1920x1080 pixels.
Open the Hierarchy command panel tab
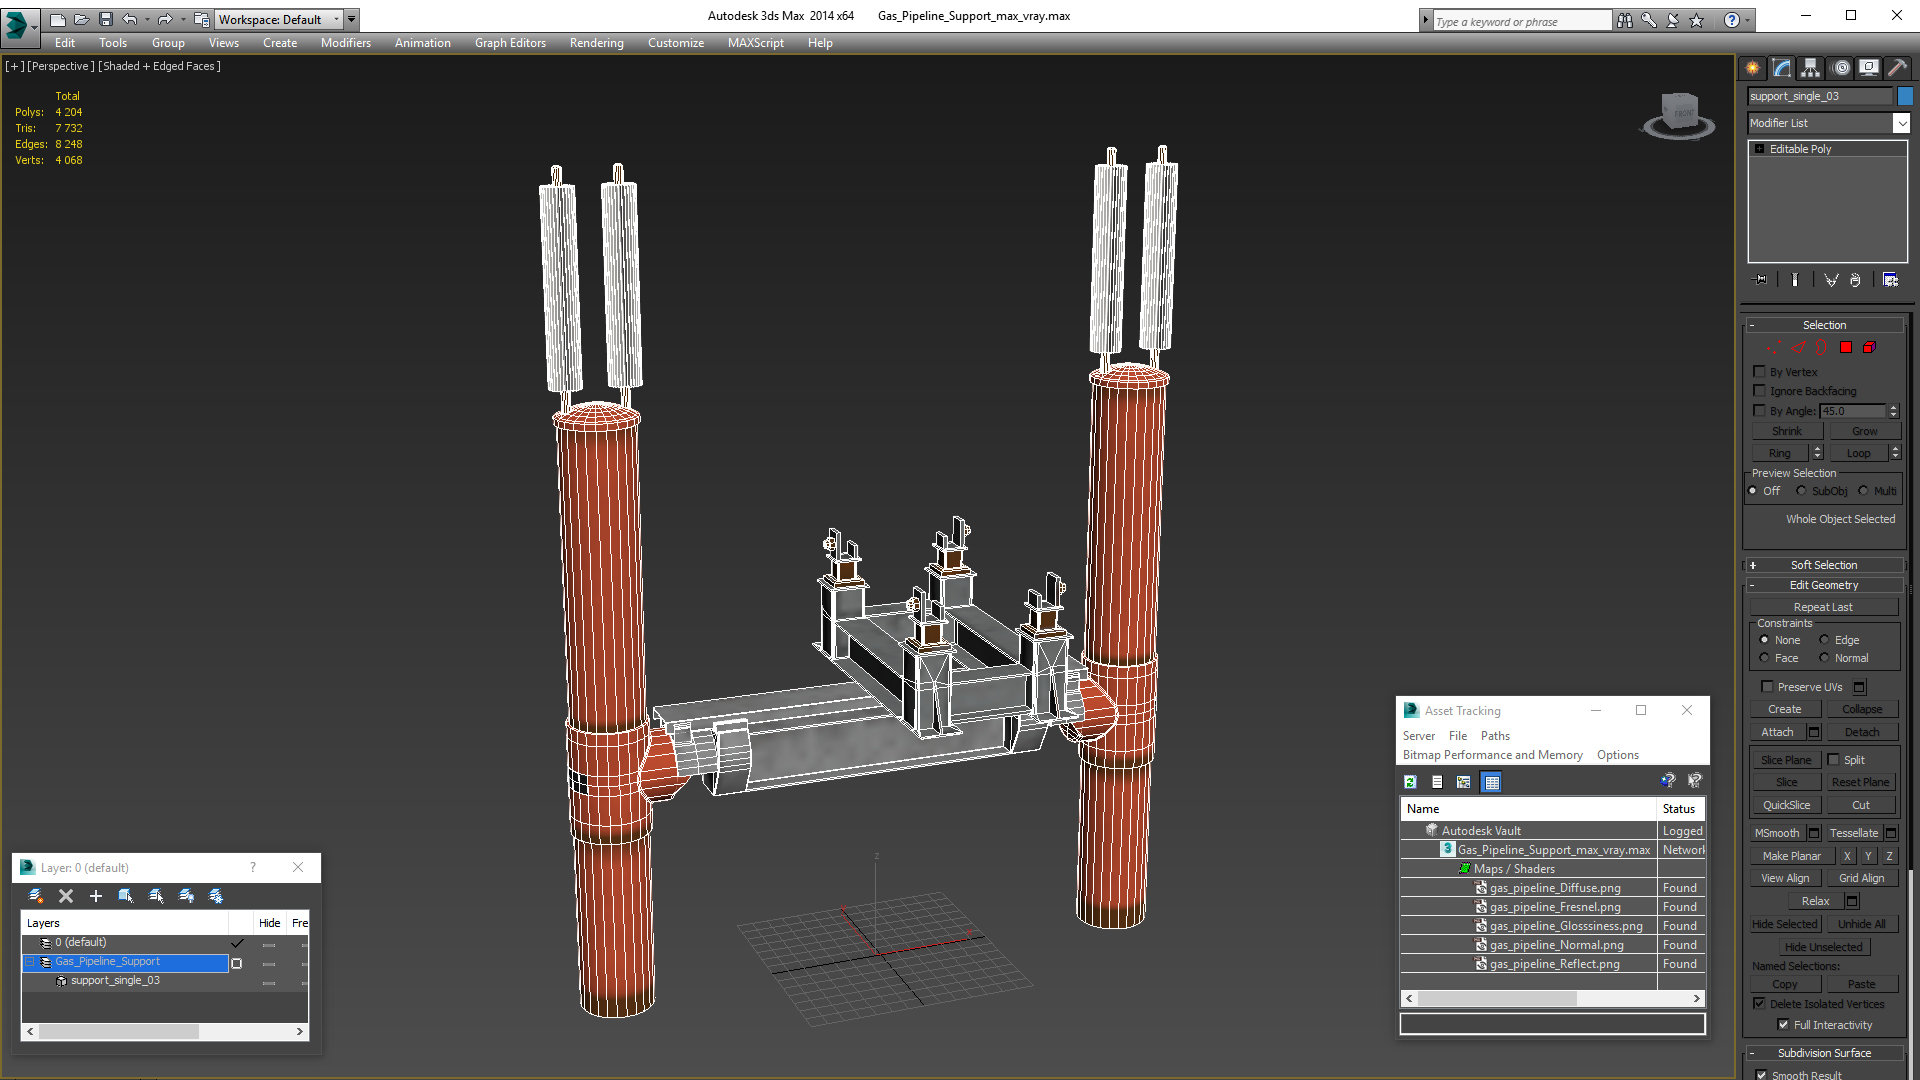point(1810,68)
